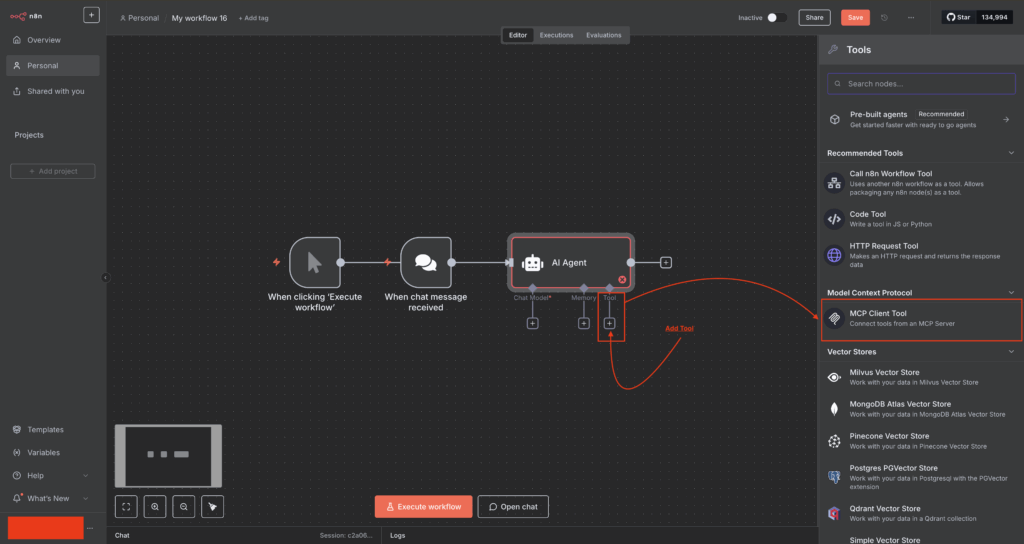
Task: Toggle the workflow Inactive switch
Action: point(777,18)
